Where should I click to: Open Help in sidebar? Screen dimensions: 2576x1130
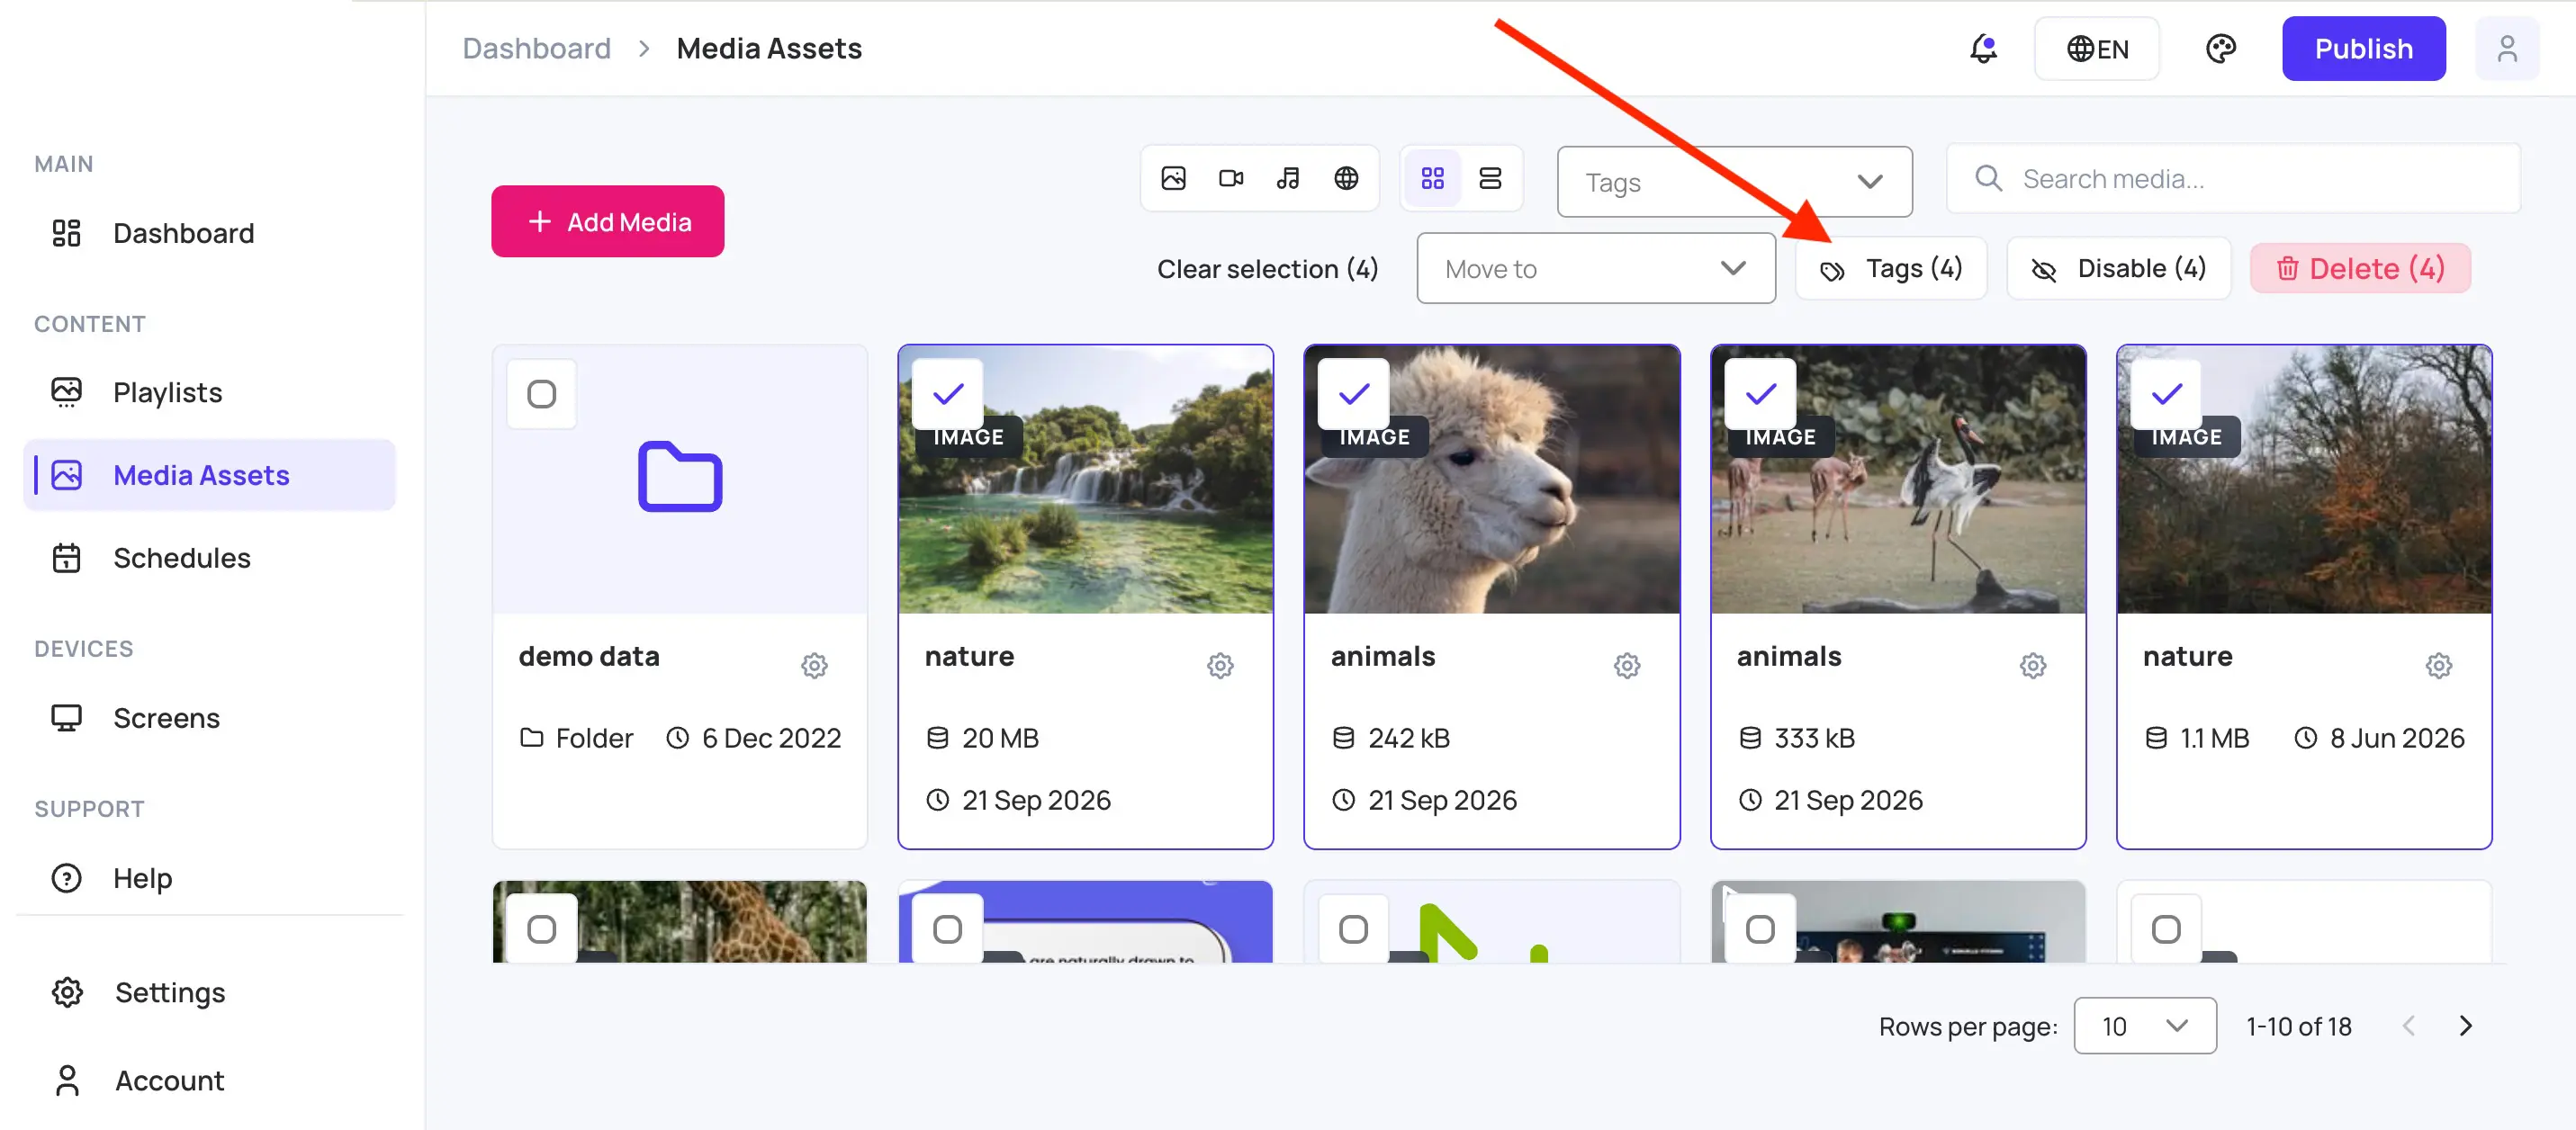(x=210, y=878)
